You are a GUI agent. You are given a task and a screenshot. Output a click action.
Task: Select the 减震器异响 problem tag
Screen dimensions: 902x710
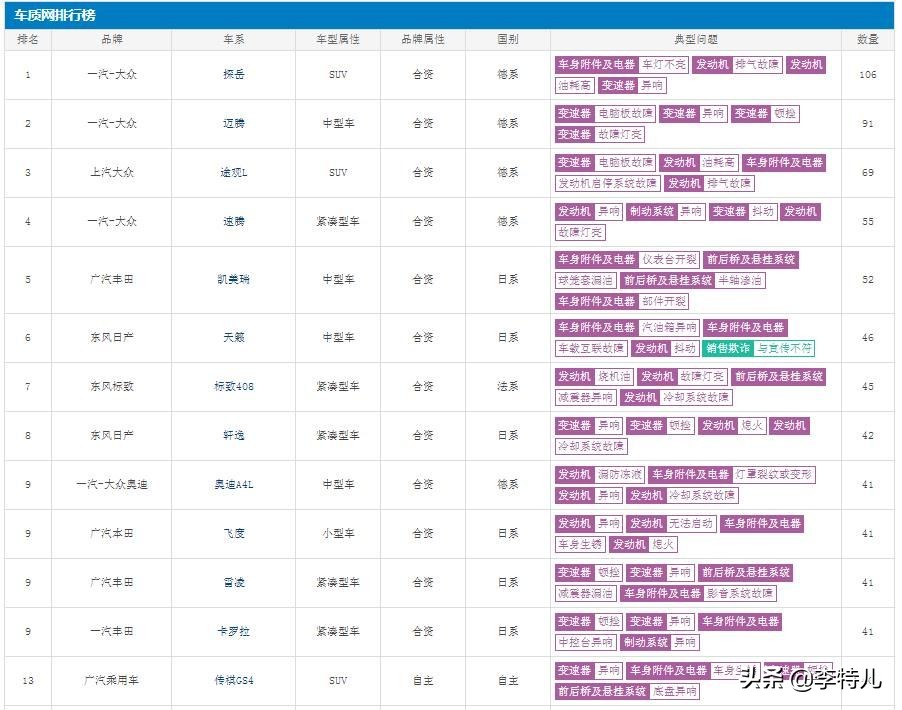point(585,397)
